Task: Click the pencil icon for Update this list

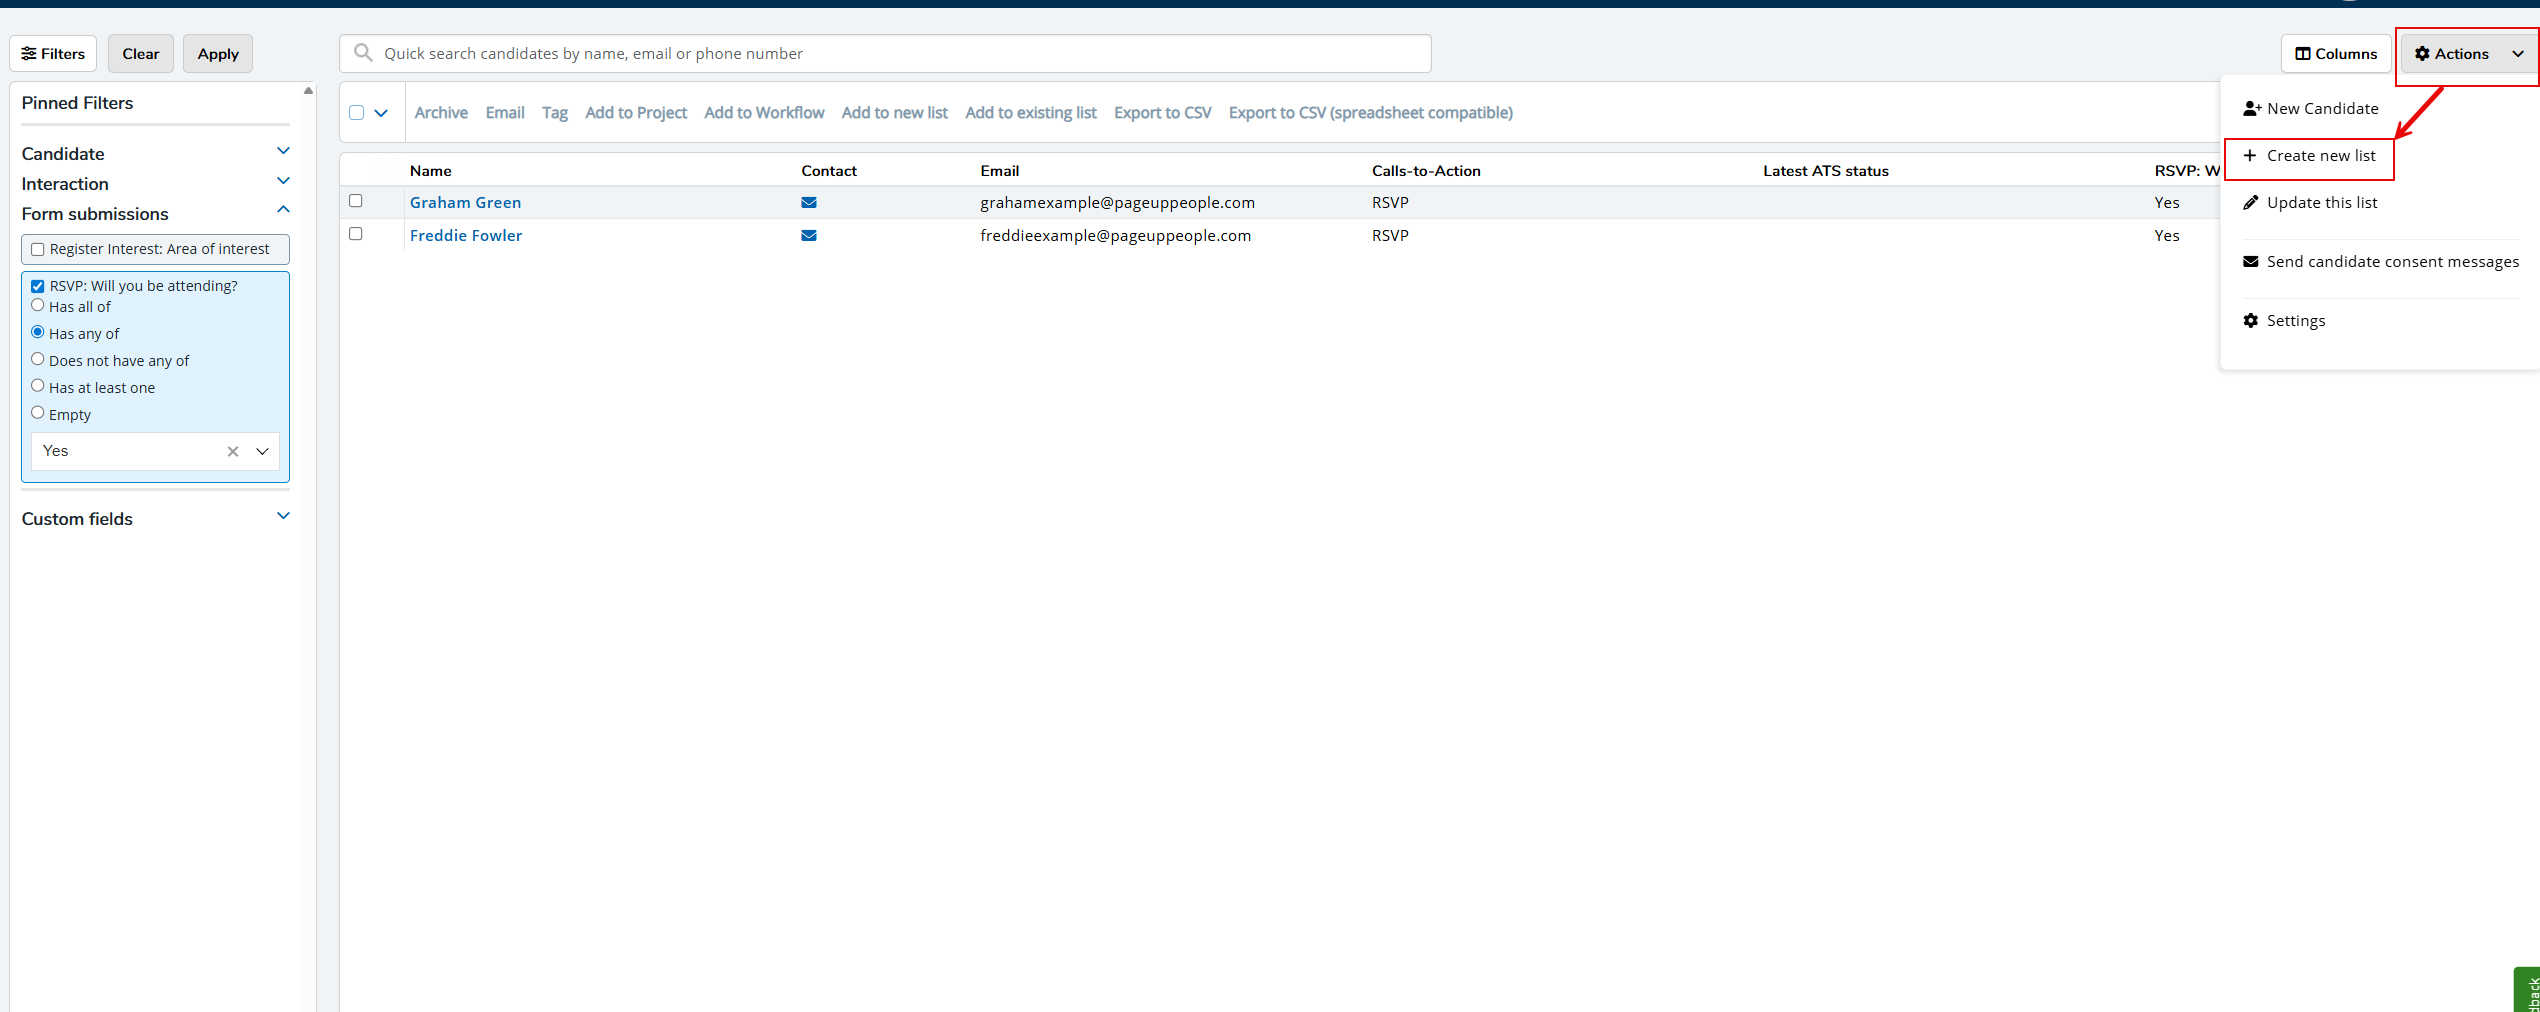Action: click(x=2251, y=203)
